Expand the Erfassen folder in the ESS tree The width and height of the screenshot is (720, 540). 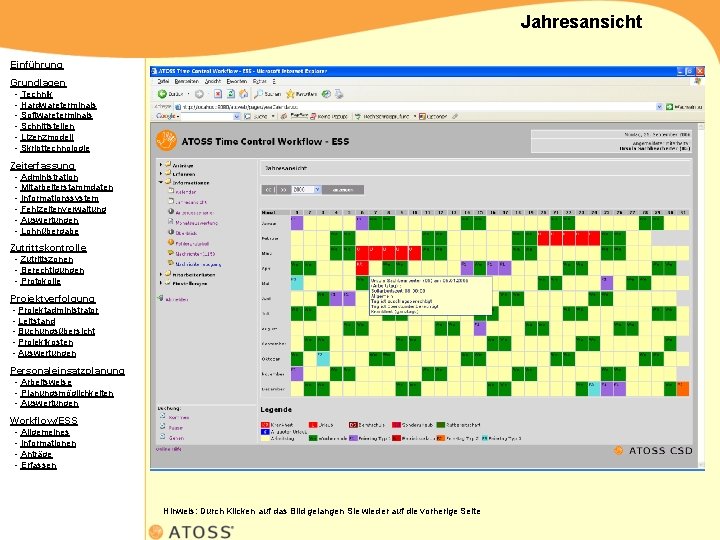pyautogui.click(x=161, y=174)
